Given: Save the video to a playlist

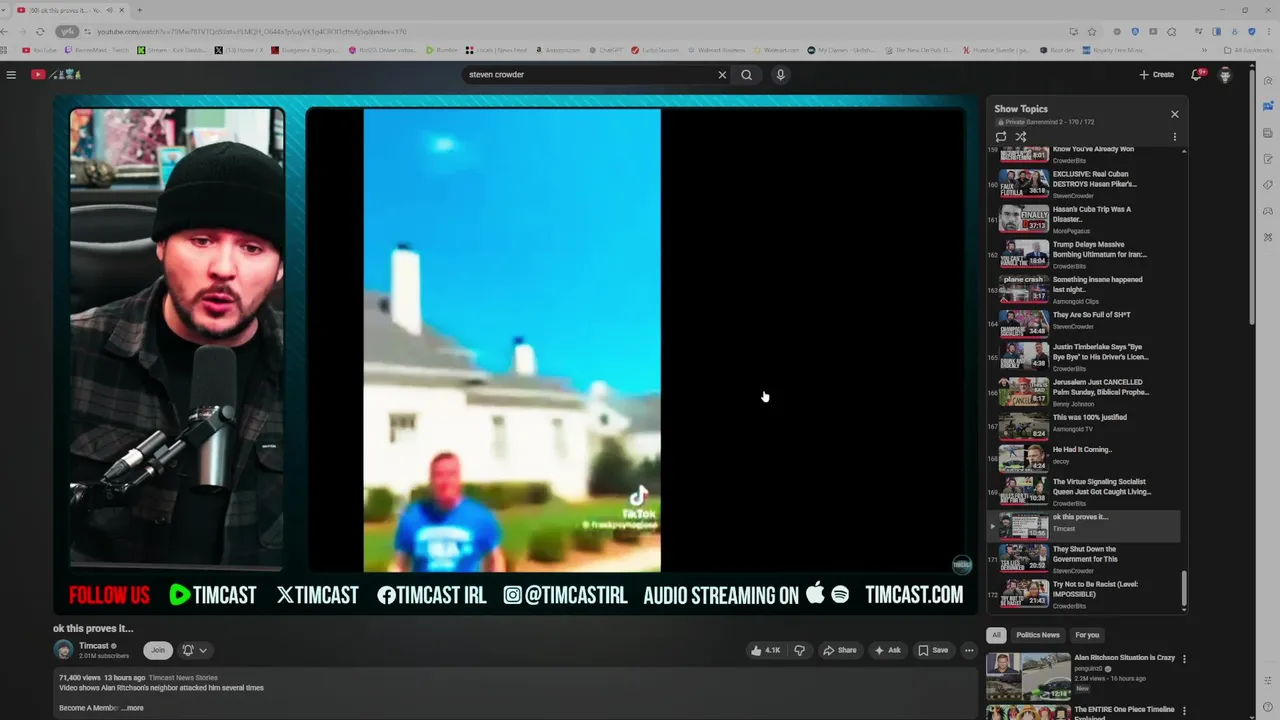Looking at the screenshot, I should point(933,650).
